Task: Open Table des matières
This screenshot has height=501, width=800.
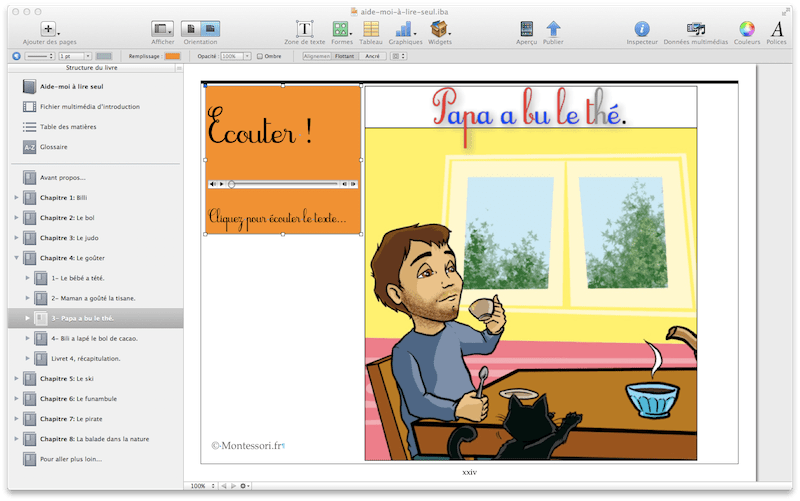Action: tap(68, 127)
